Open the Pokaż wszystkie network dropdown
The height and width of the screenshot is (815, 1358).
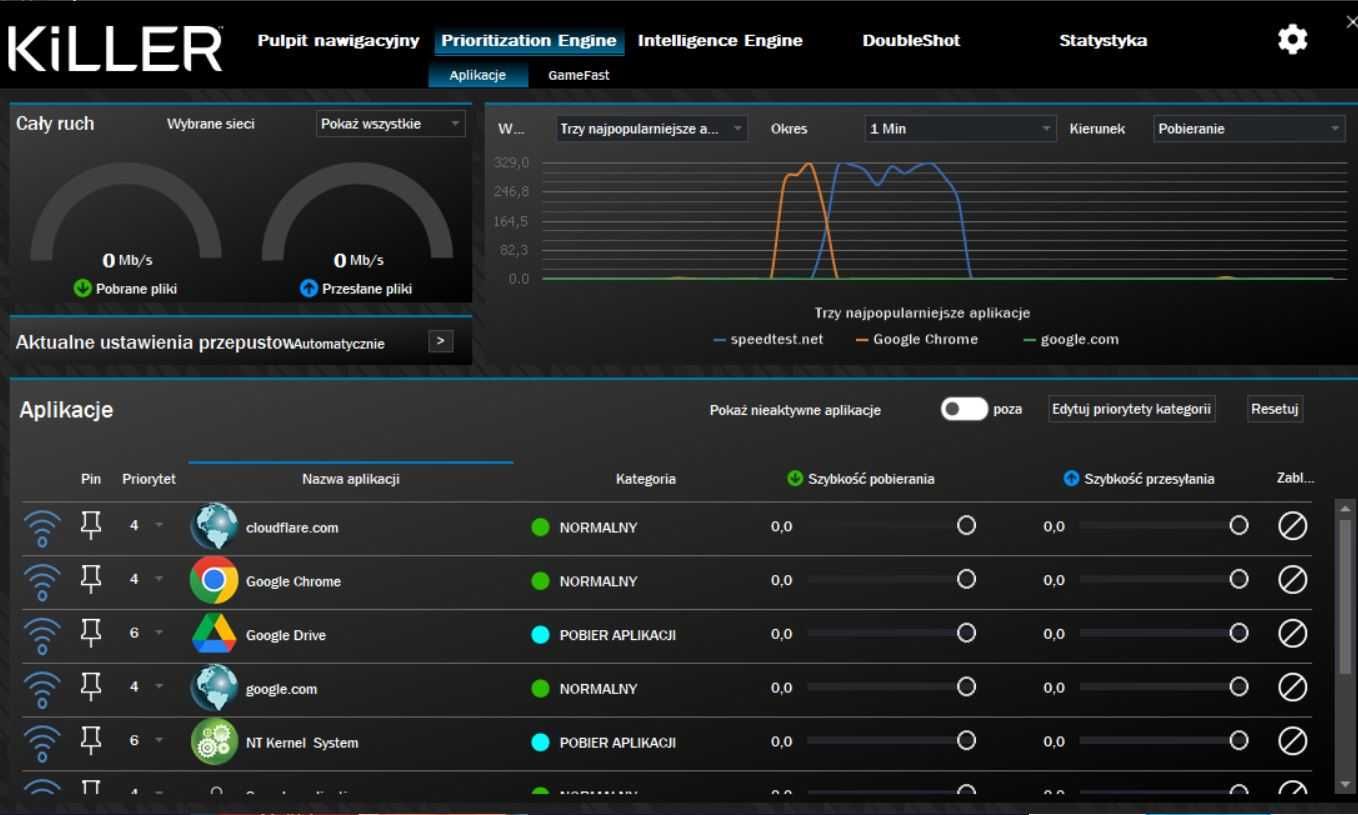(391, 124)
